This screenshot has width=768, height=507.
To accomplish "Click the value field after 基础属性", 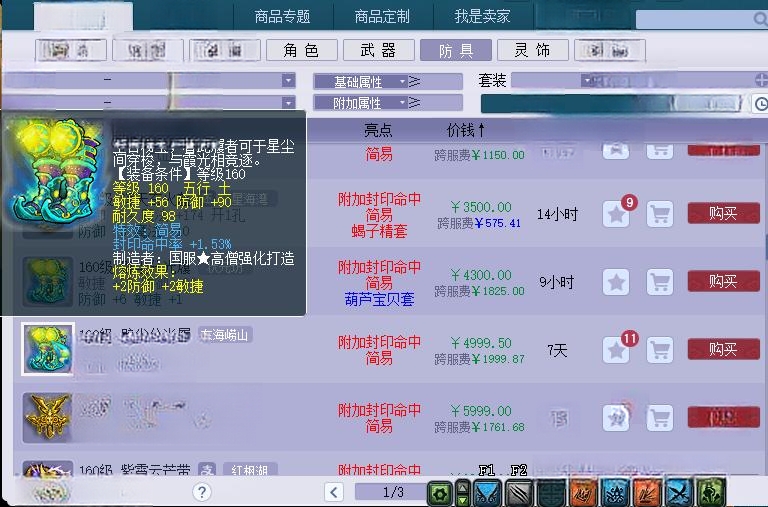I will pos(442,81).
